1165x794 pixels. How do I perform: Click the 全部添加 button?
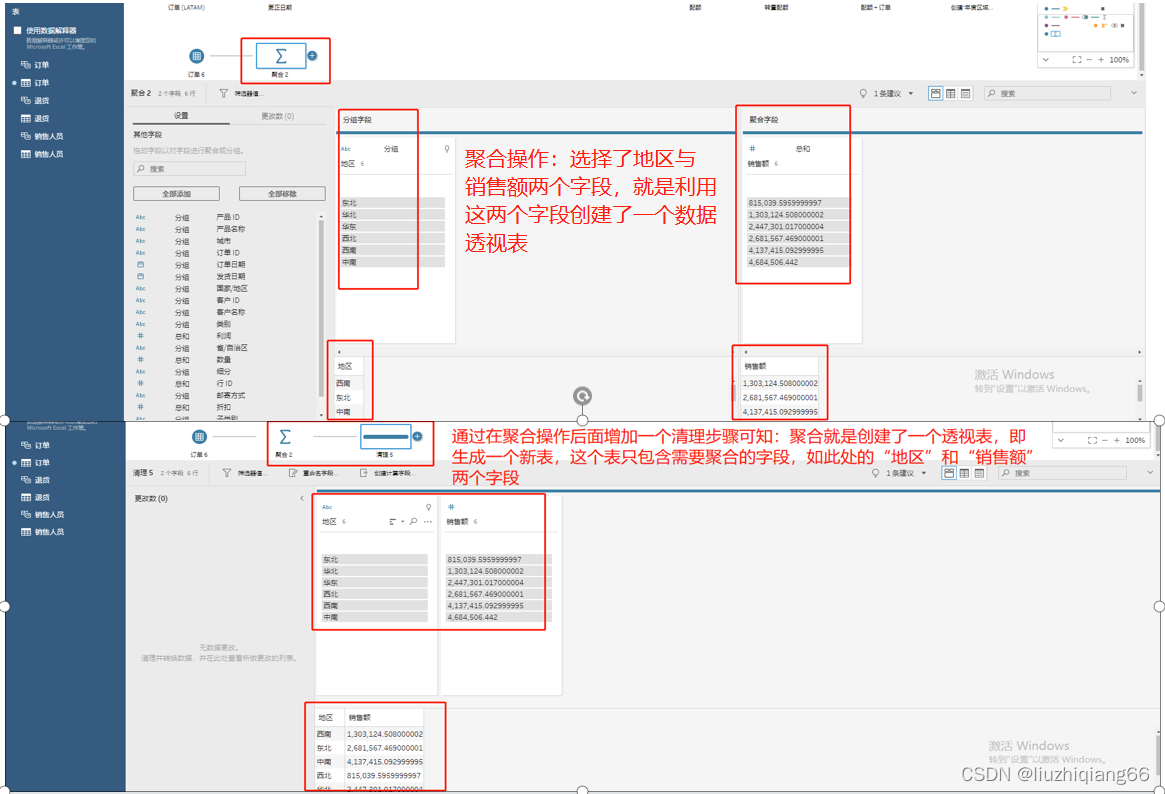pos(177,194)
